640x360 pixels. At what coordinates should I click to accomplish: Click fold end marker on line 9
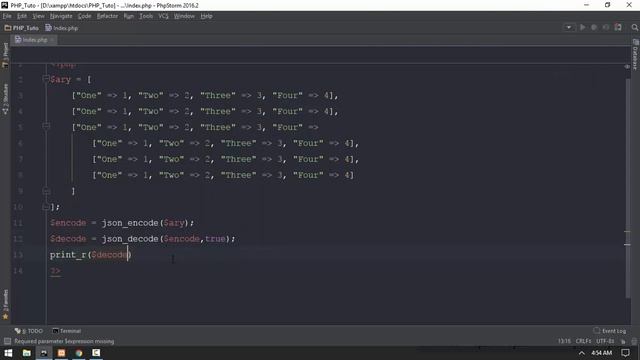46,191
